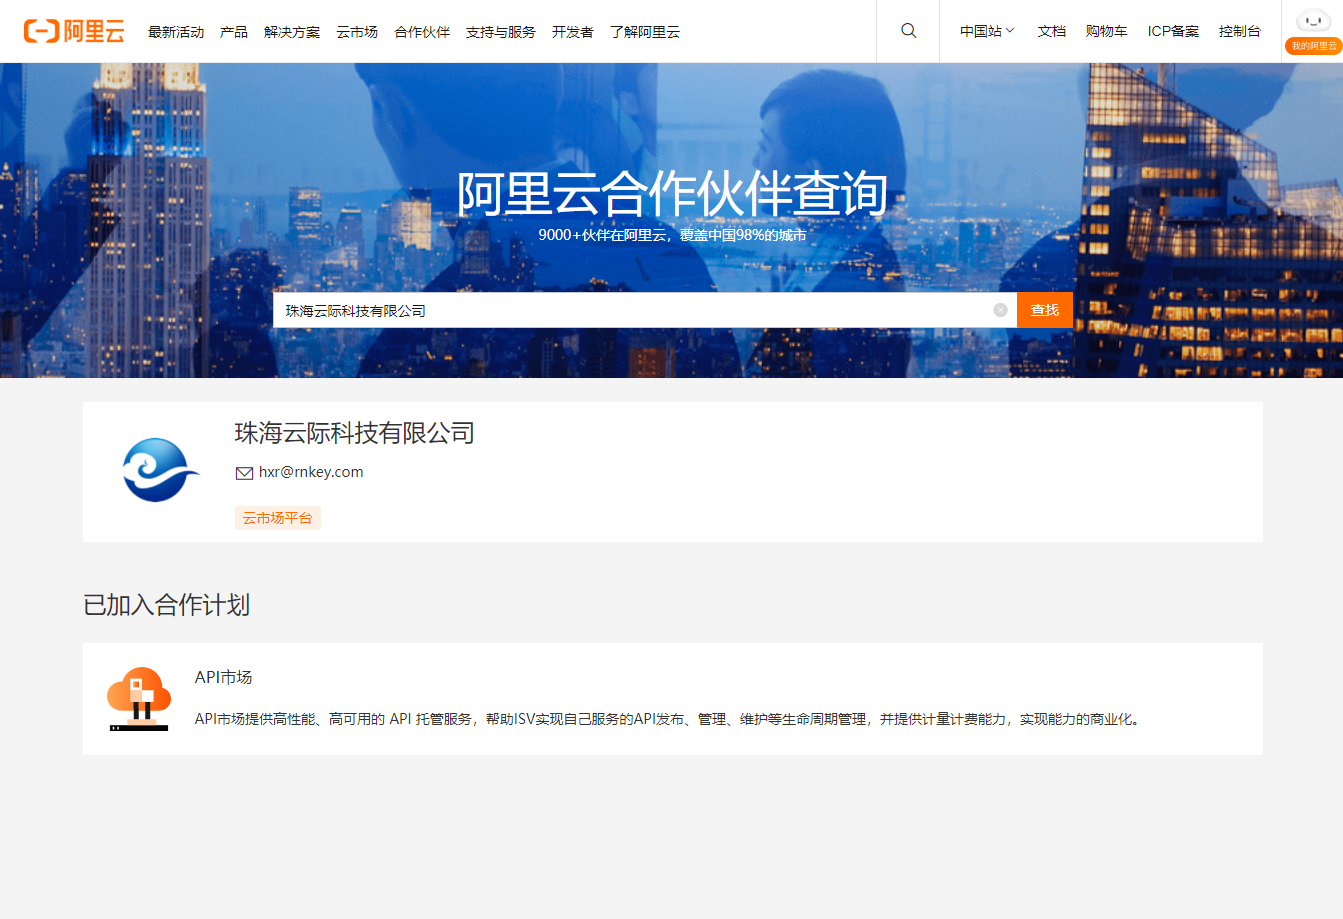The image size is (1343, 919).
Task: Click the 云市场平台 tag
Action: point(278,518)
